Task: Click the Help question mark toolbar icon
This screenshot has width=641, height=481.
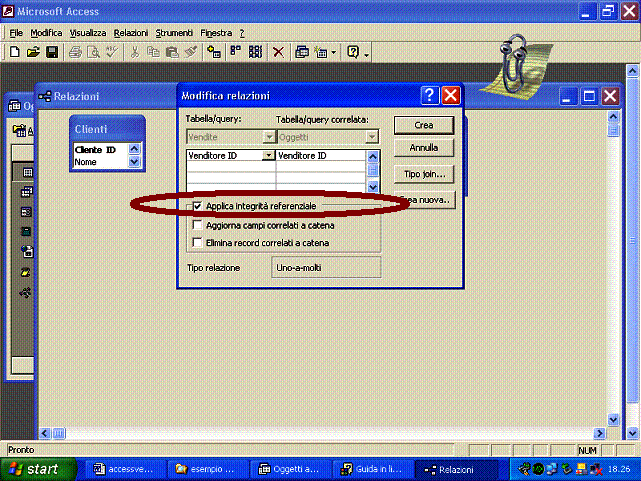Action: pyautogui.click(x=353, y=52)
